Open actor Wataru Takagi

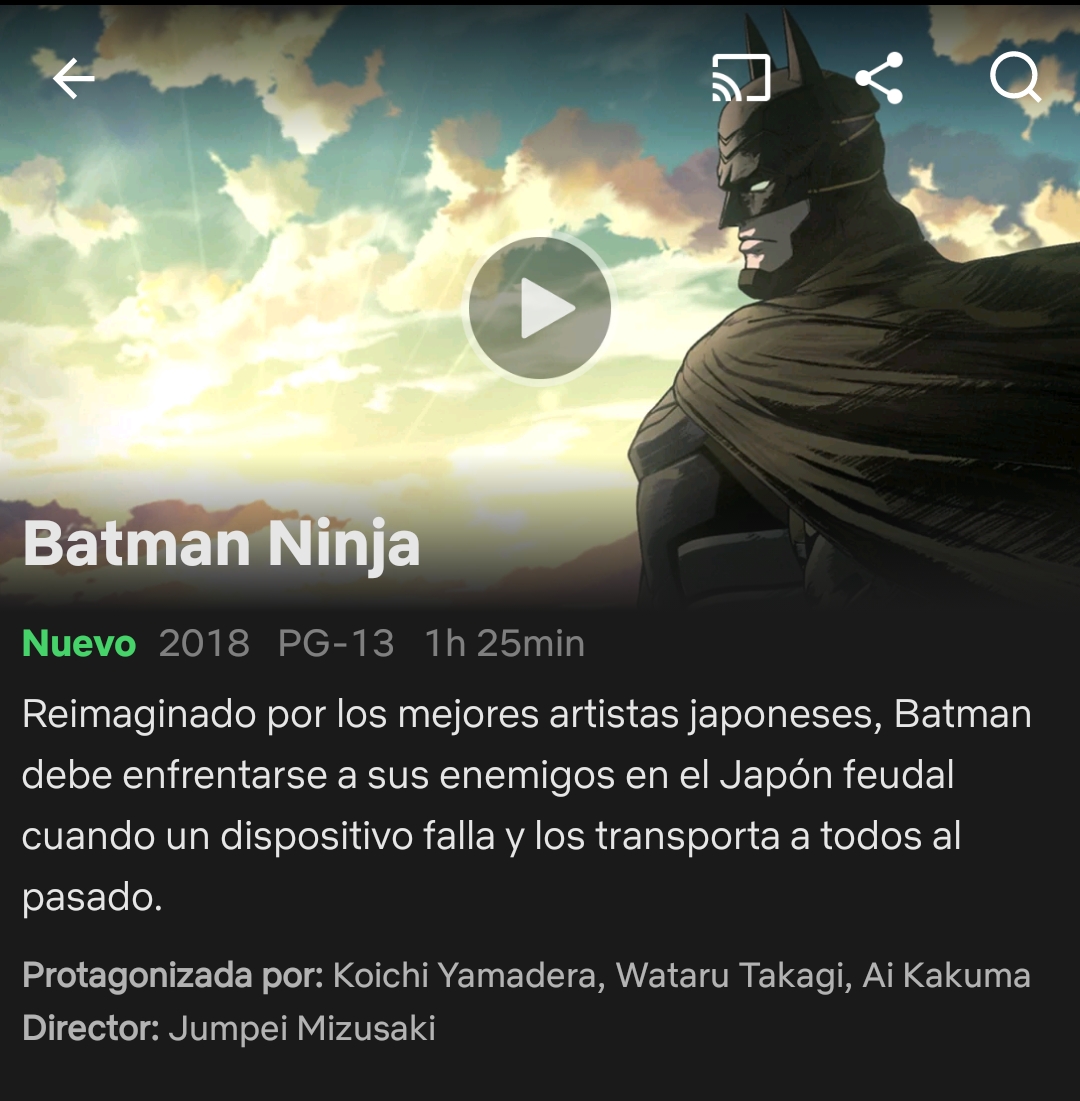pyautogui.click(x=730, y=975)
